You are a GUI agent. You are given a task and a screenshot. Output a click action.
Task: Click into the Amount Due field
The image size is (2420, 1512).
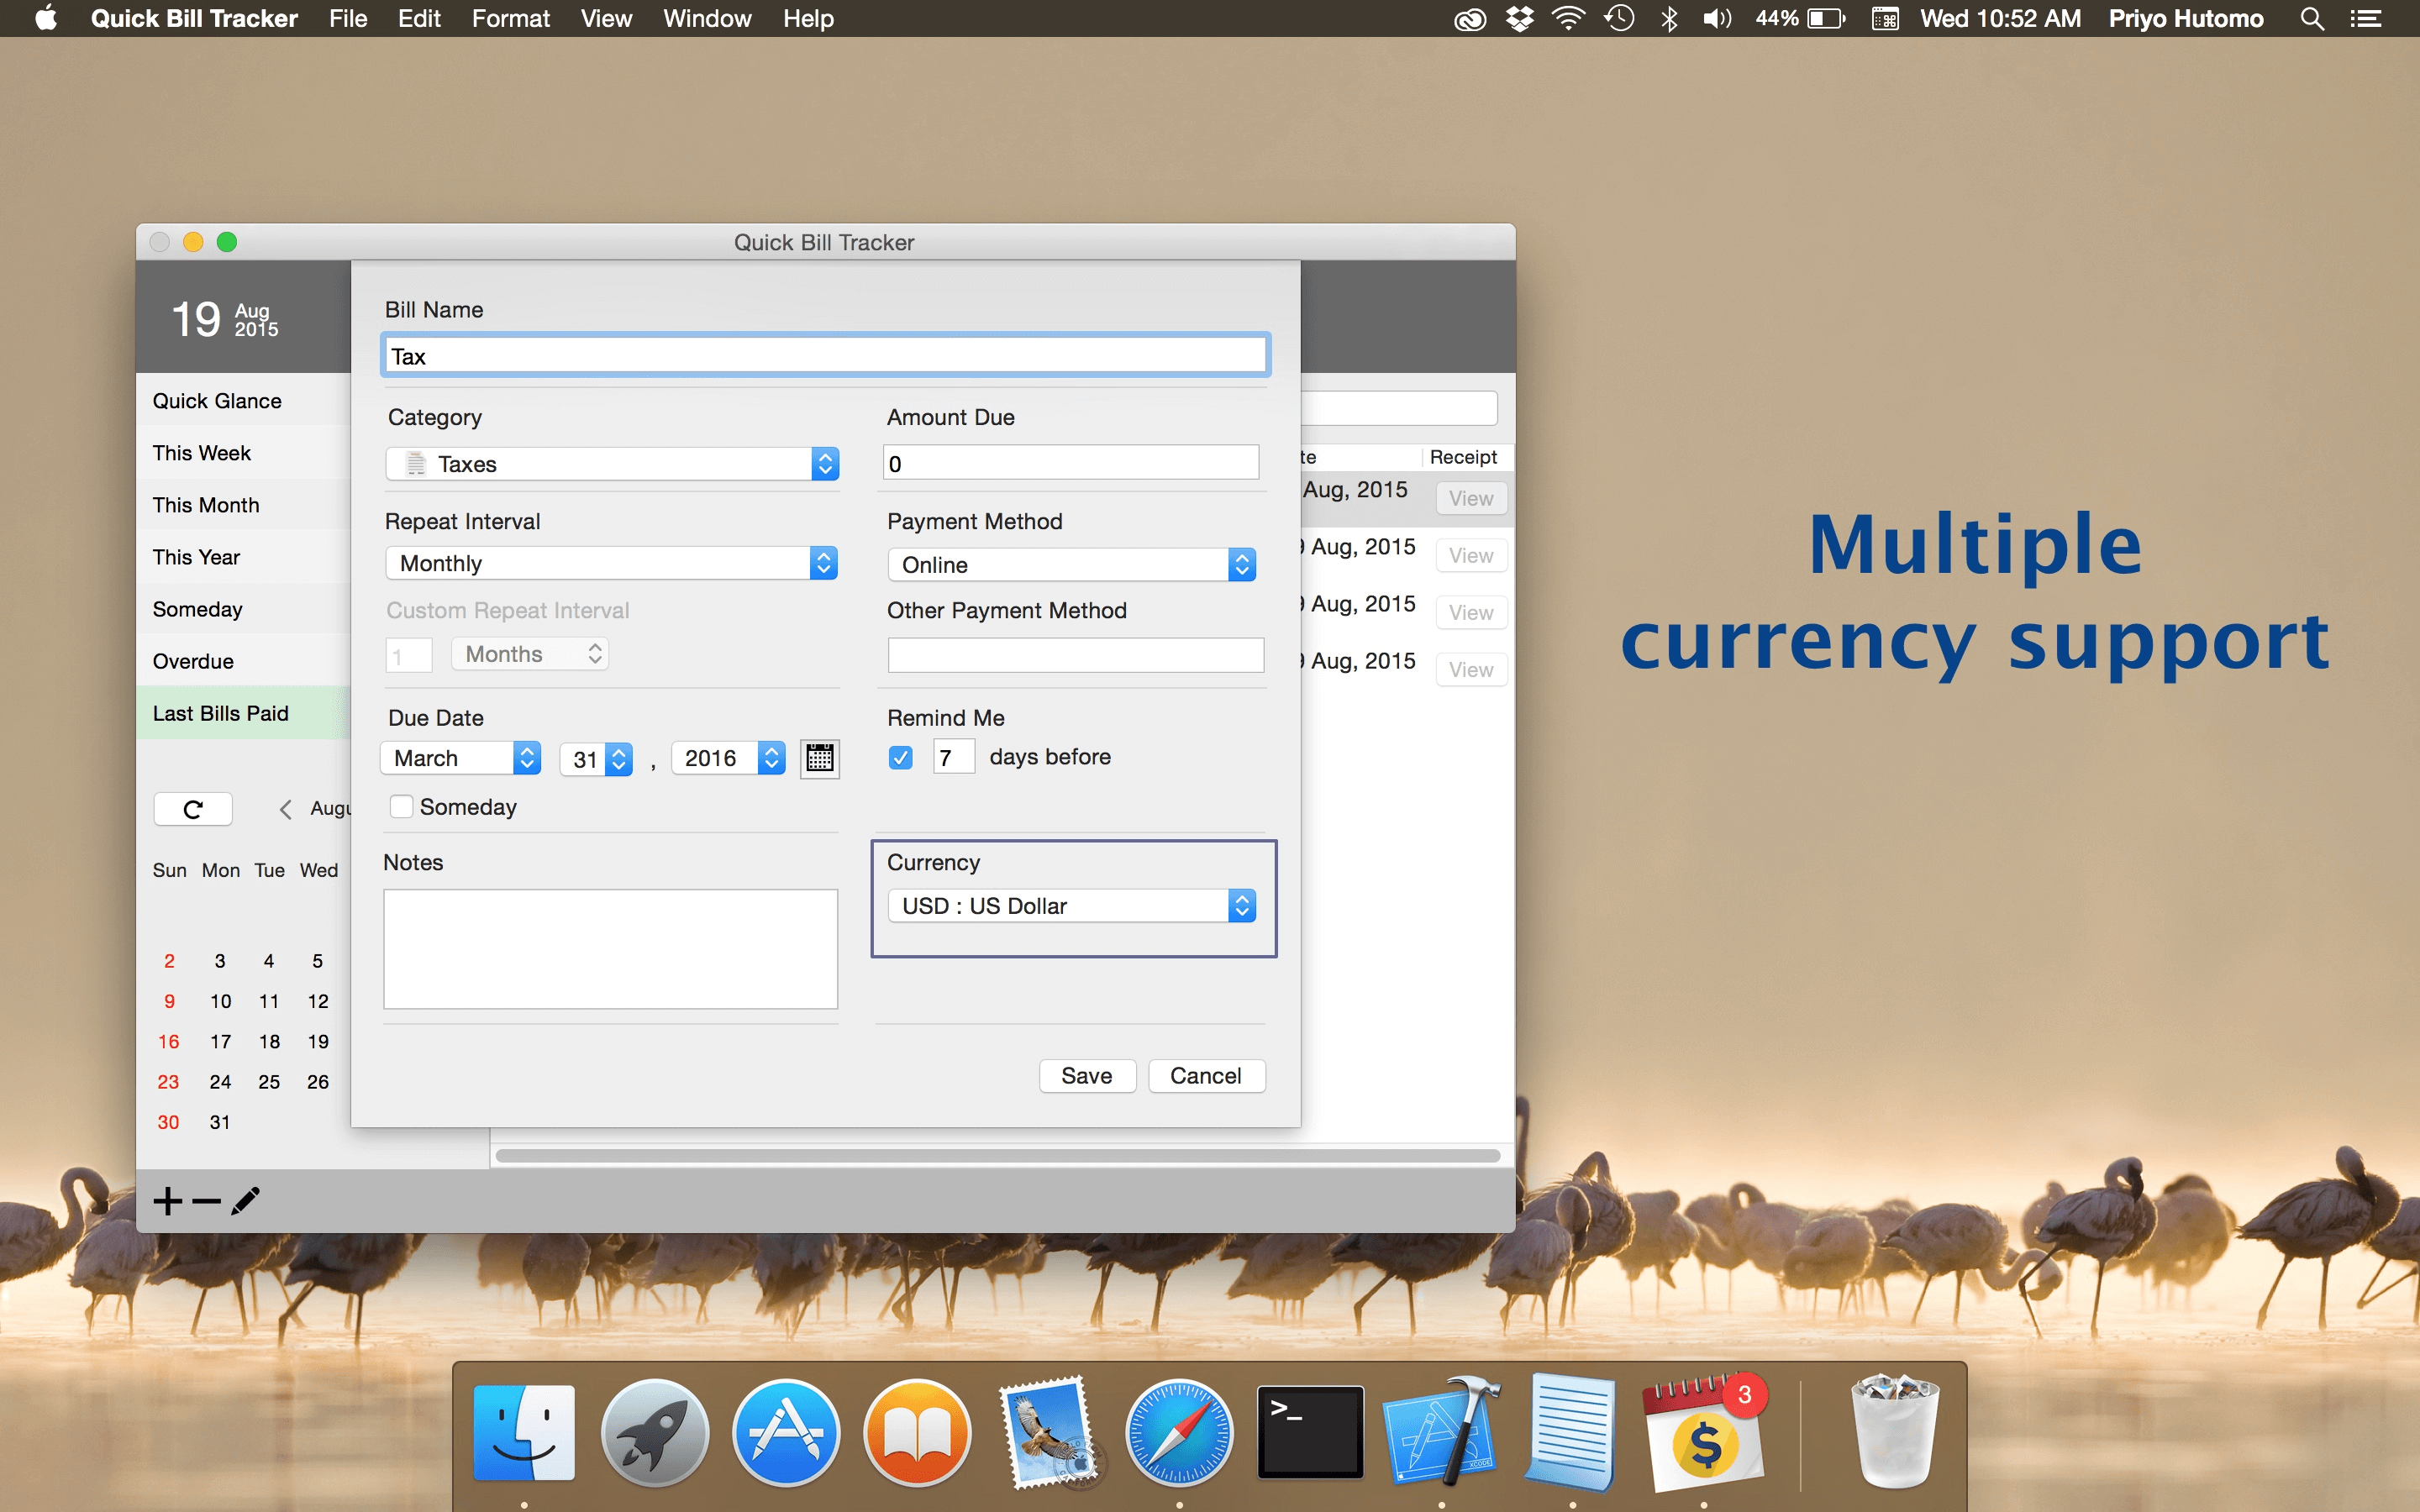(1070, 464)
